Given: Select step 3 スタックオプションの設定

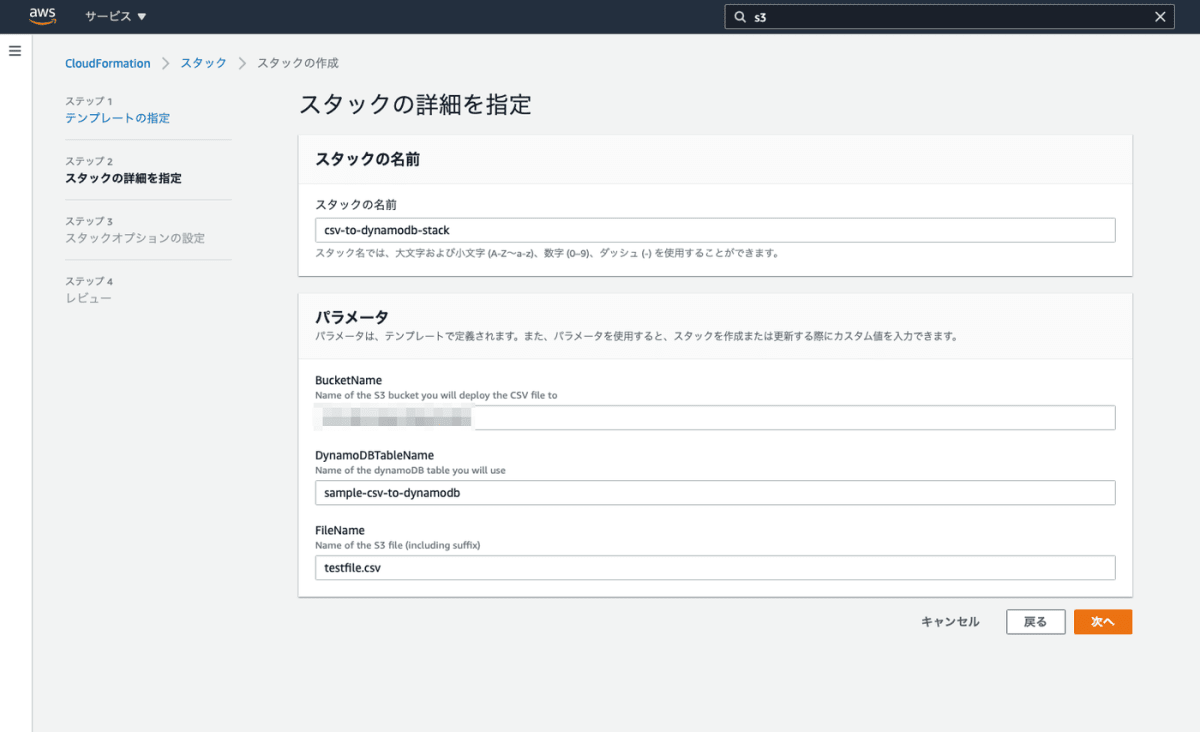Looking at the screenshot, I should pos(135,238).
